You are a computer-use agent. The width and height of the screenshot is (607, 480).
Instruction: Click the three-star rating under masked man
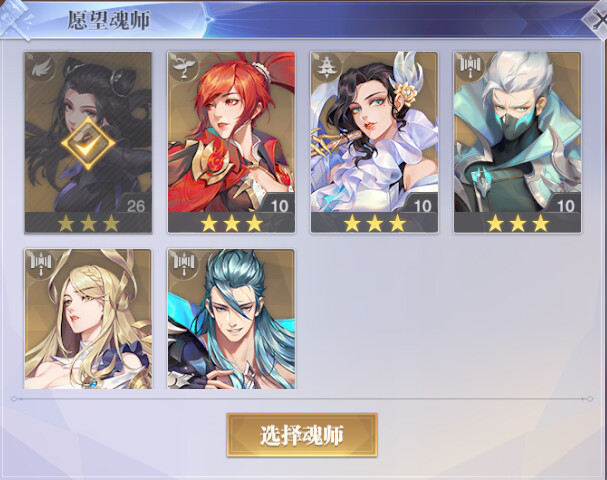click(x=518, y=223)
